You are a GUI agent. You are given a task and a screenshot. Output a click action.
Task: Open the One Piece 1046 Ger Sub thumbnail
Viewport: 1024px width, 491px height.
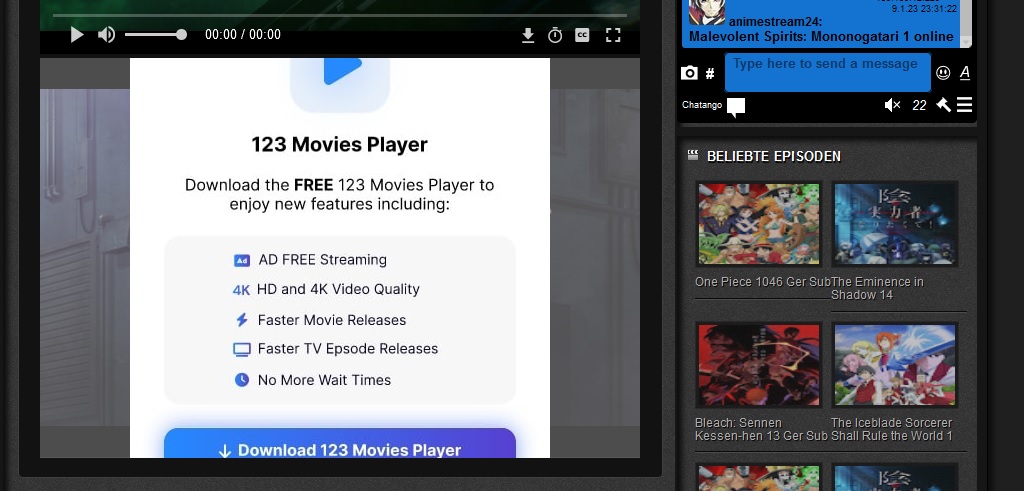(758, 224)
